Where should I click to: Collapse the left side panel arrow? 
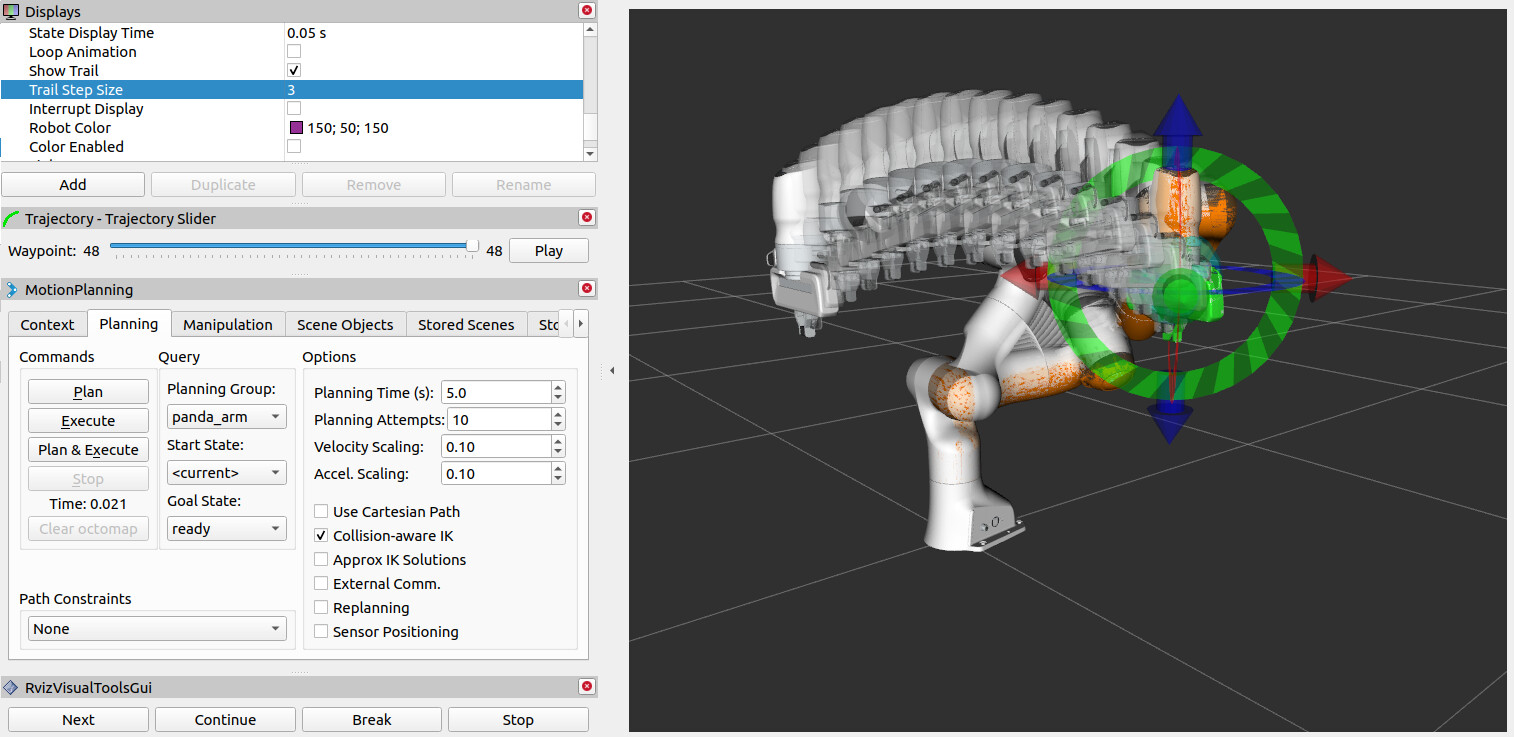[x=611, y=370]
